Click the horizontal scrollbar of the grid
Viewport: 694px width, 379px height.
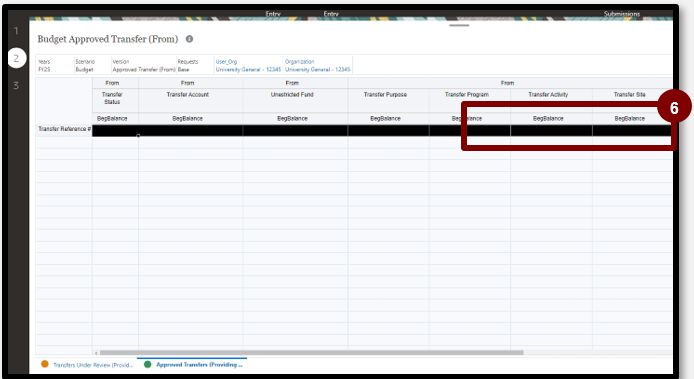[x=312, y=353]
